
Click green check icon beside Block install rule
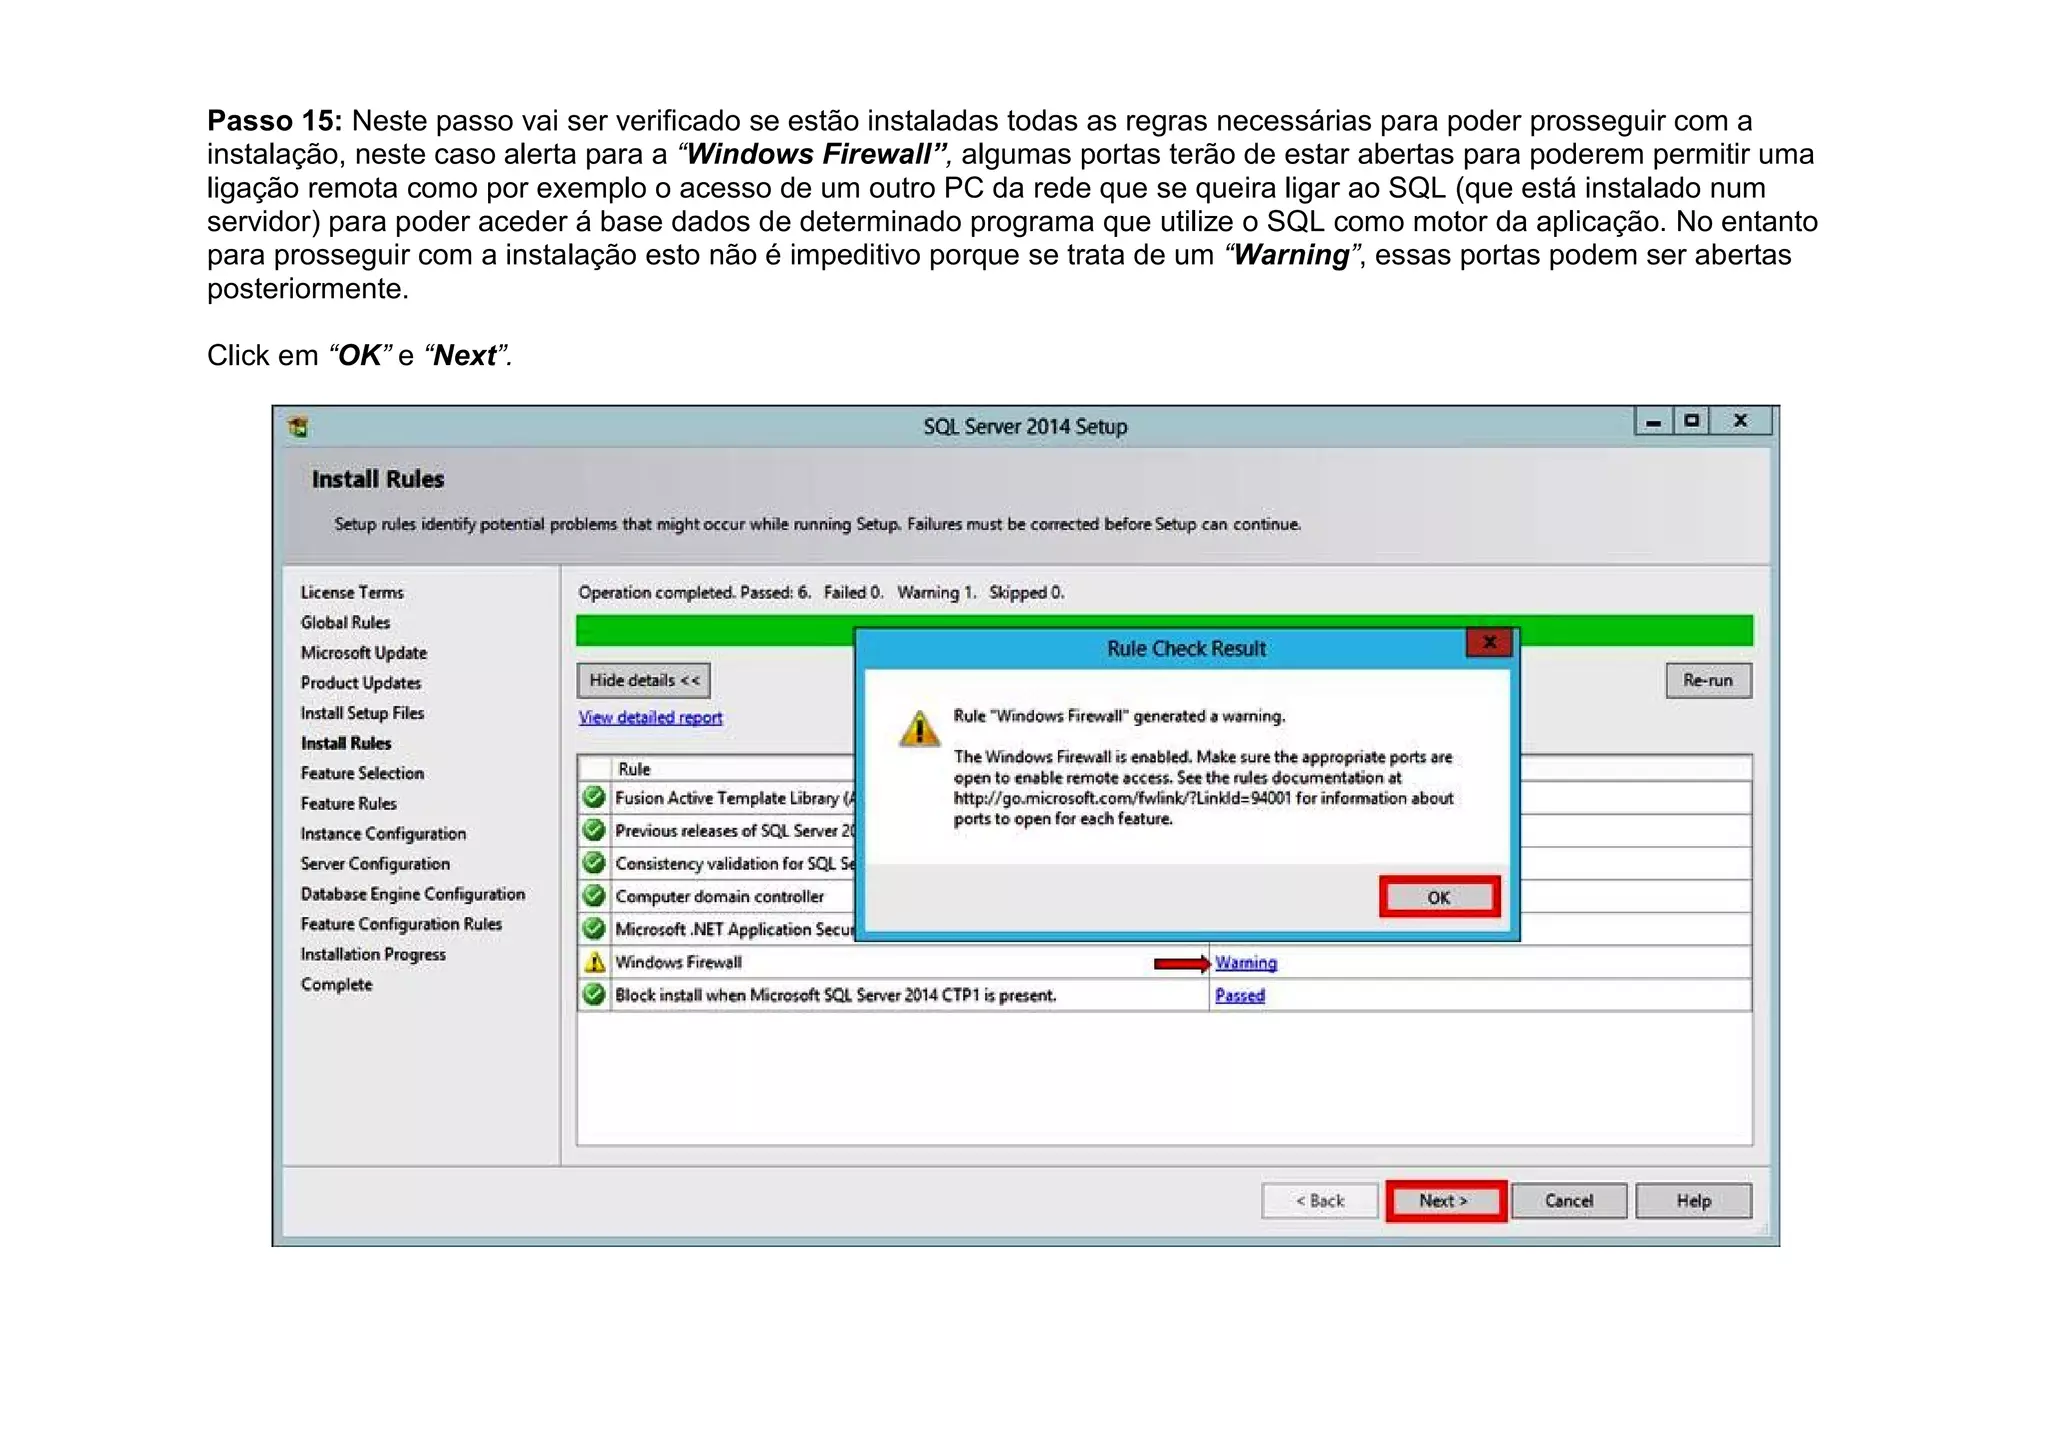point(594,994)
